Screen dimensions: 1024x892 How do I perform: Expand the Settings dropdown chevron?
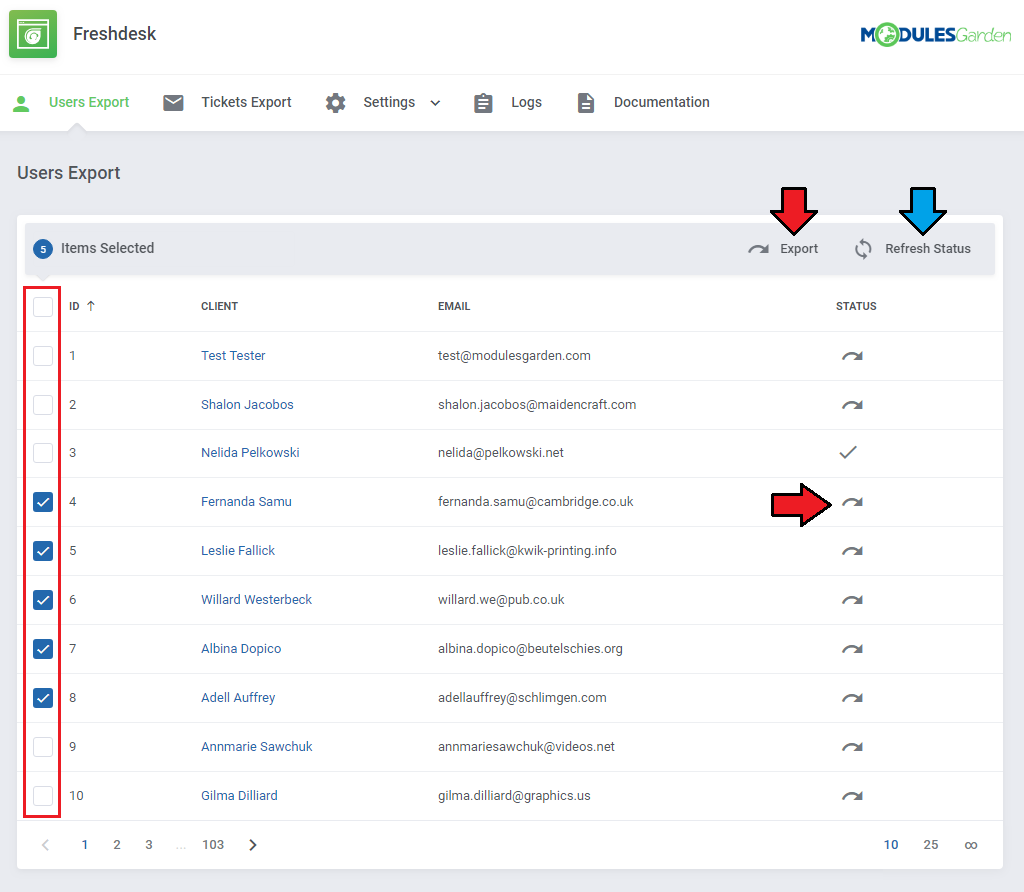pyautogui.click(x=436, y=103)
